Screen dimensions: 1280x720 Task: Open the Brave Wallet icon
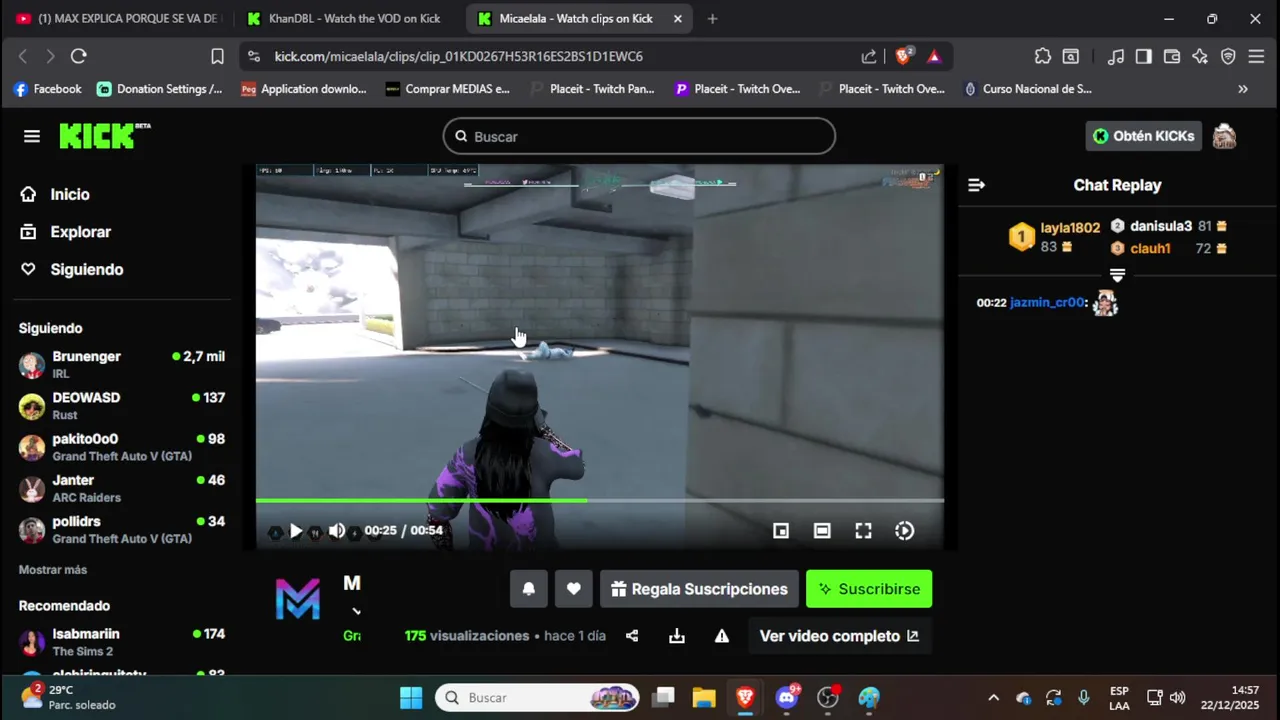[1172, 57]
